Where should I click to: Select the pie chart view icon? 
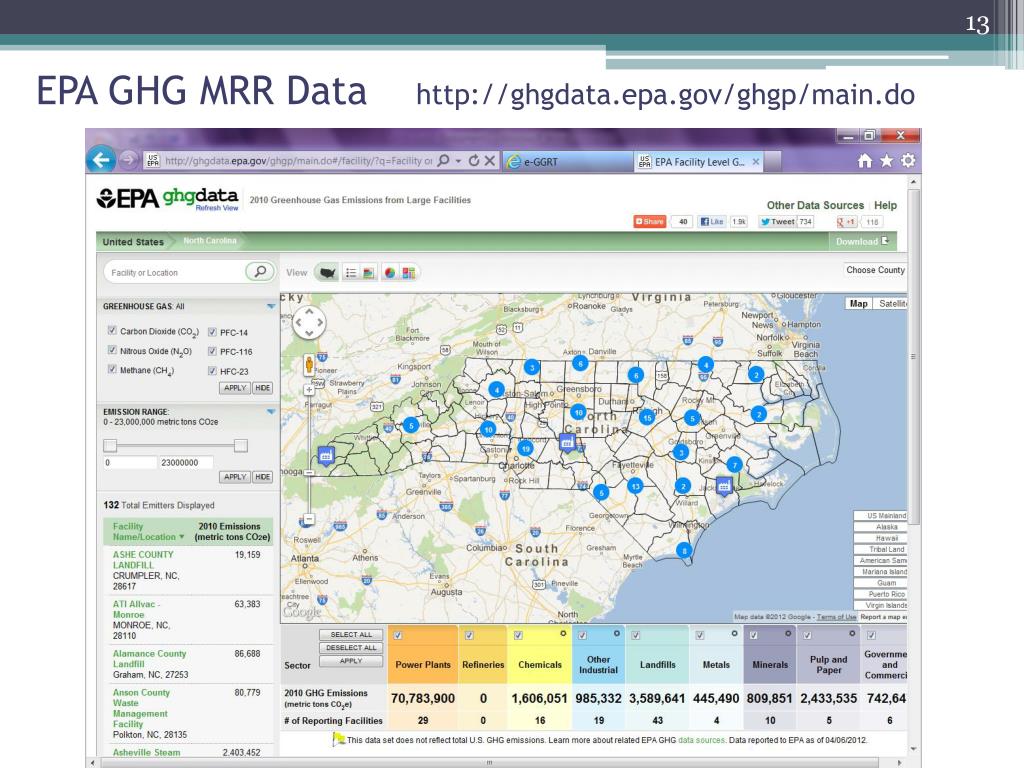click(390, 273)
